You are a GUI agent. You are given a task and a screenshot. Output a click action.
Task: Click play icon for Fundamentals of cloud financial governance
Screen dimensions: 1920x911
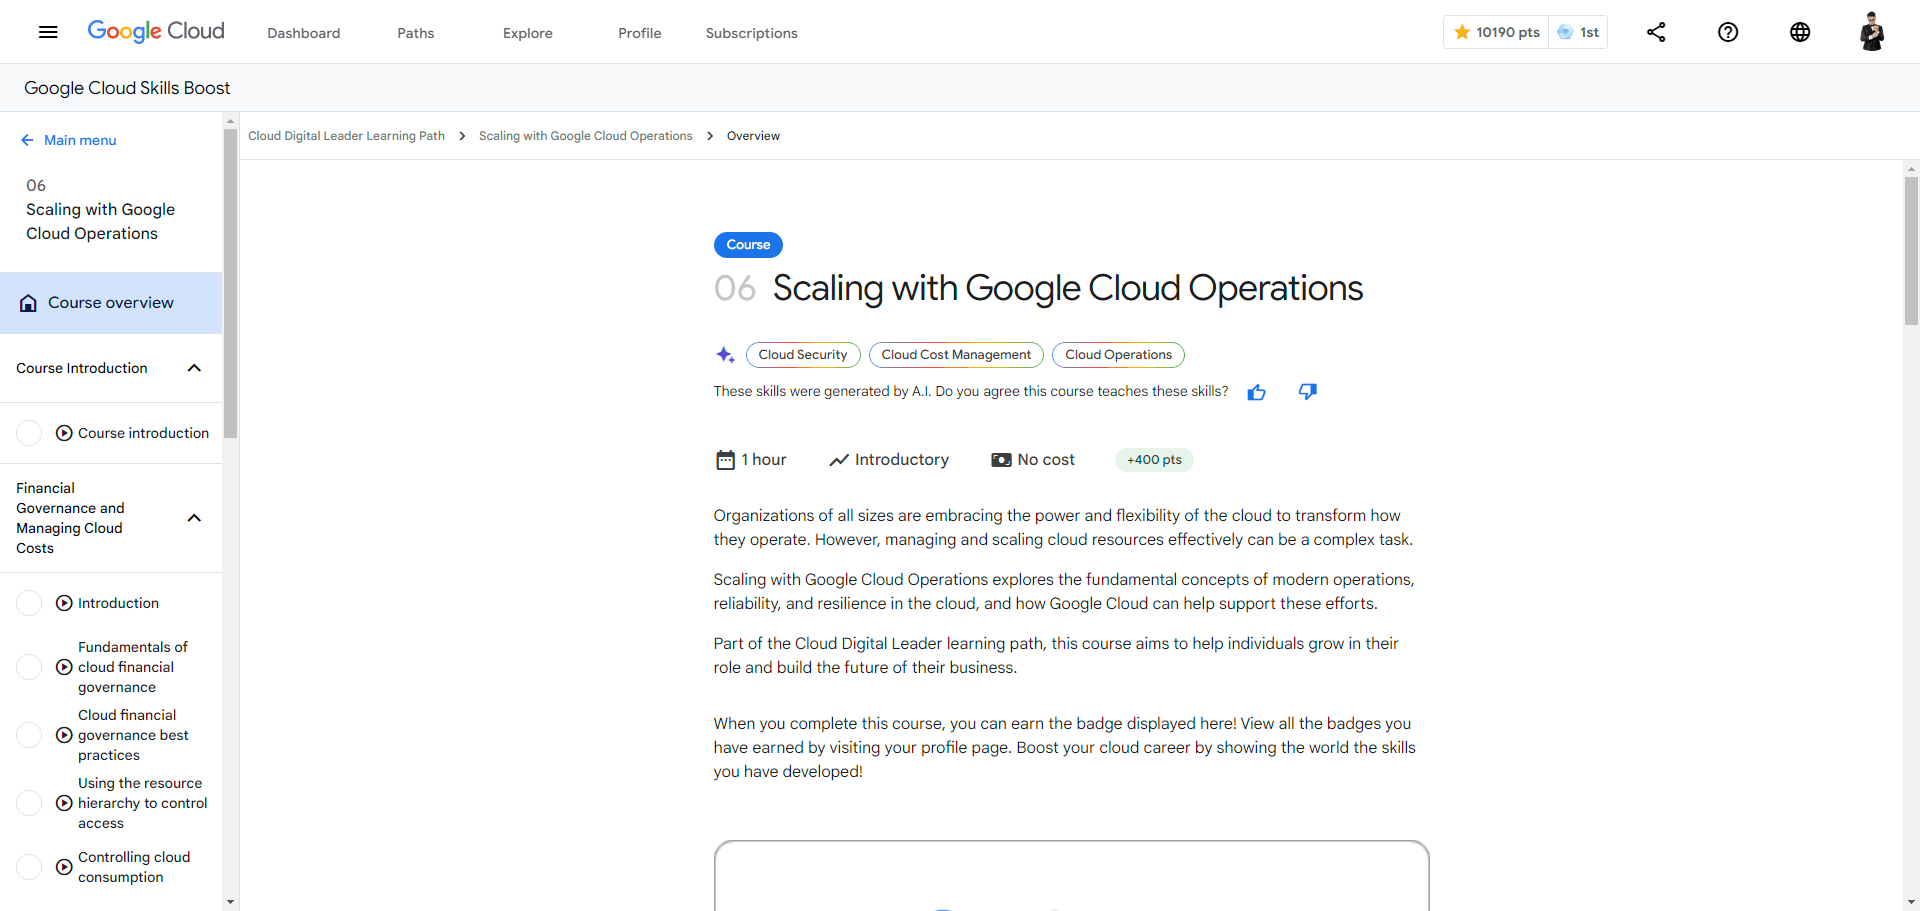point(64,667)
